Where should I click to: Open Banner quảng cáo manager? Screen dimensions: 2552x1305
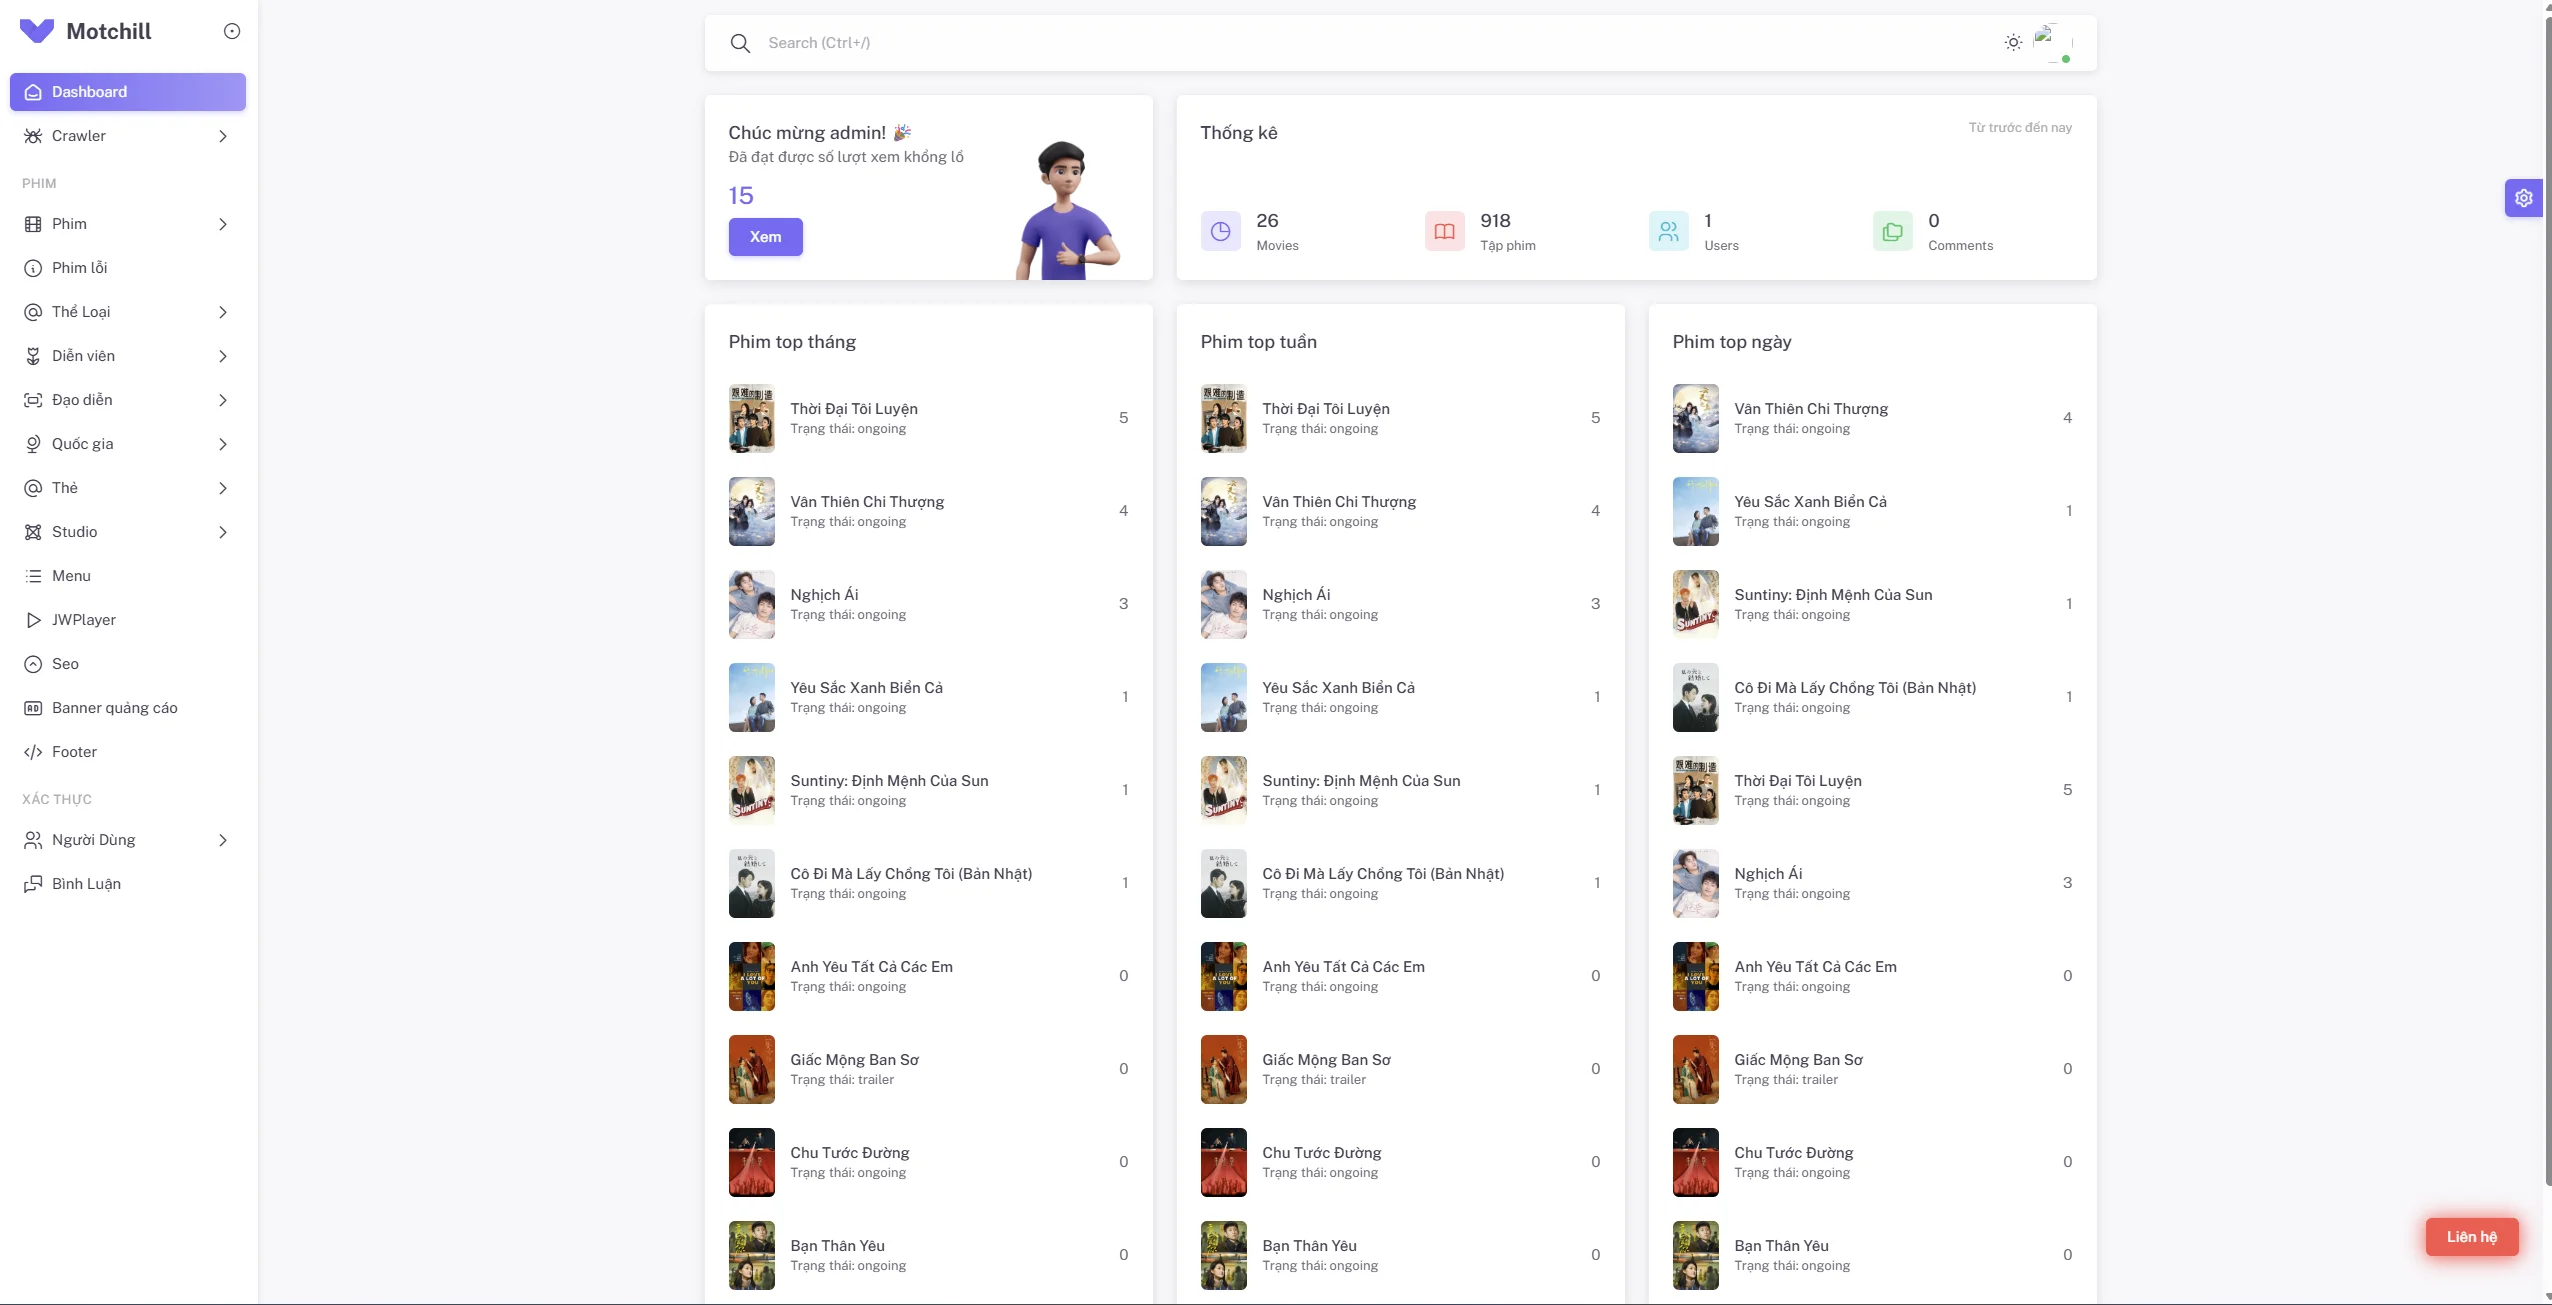pos(114,707)
